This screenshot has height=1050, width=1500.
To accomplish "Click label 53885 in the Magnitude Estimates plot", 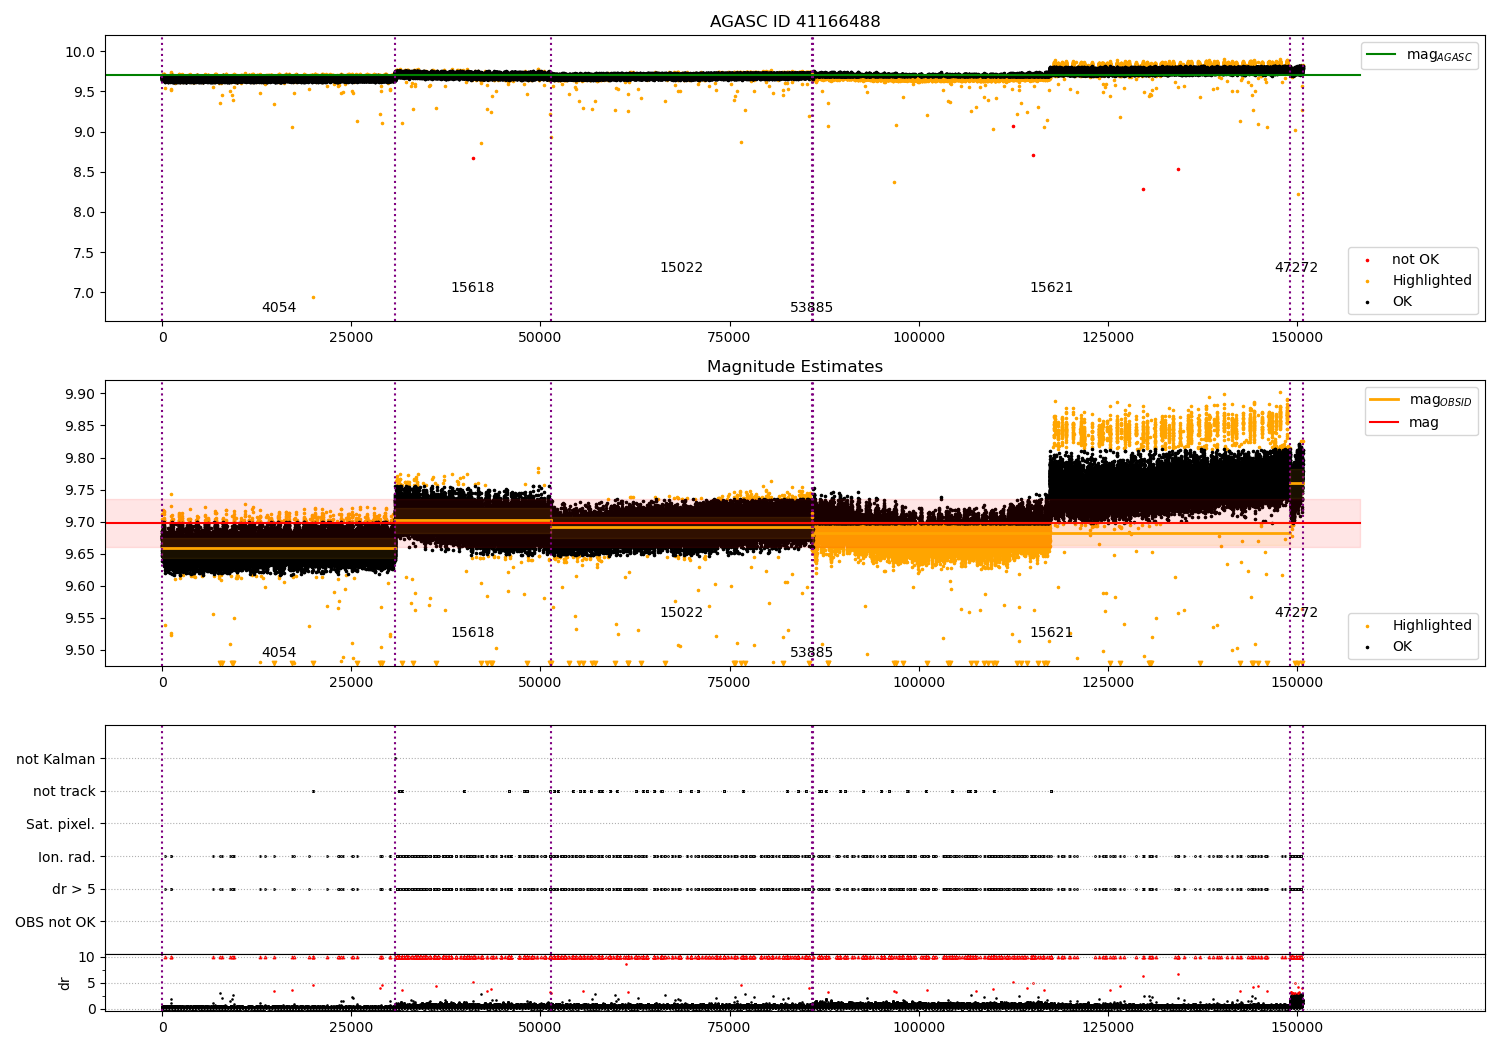I will [x=811, y=653].
